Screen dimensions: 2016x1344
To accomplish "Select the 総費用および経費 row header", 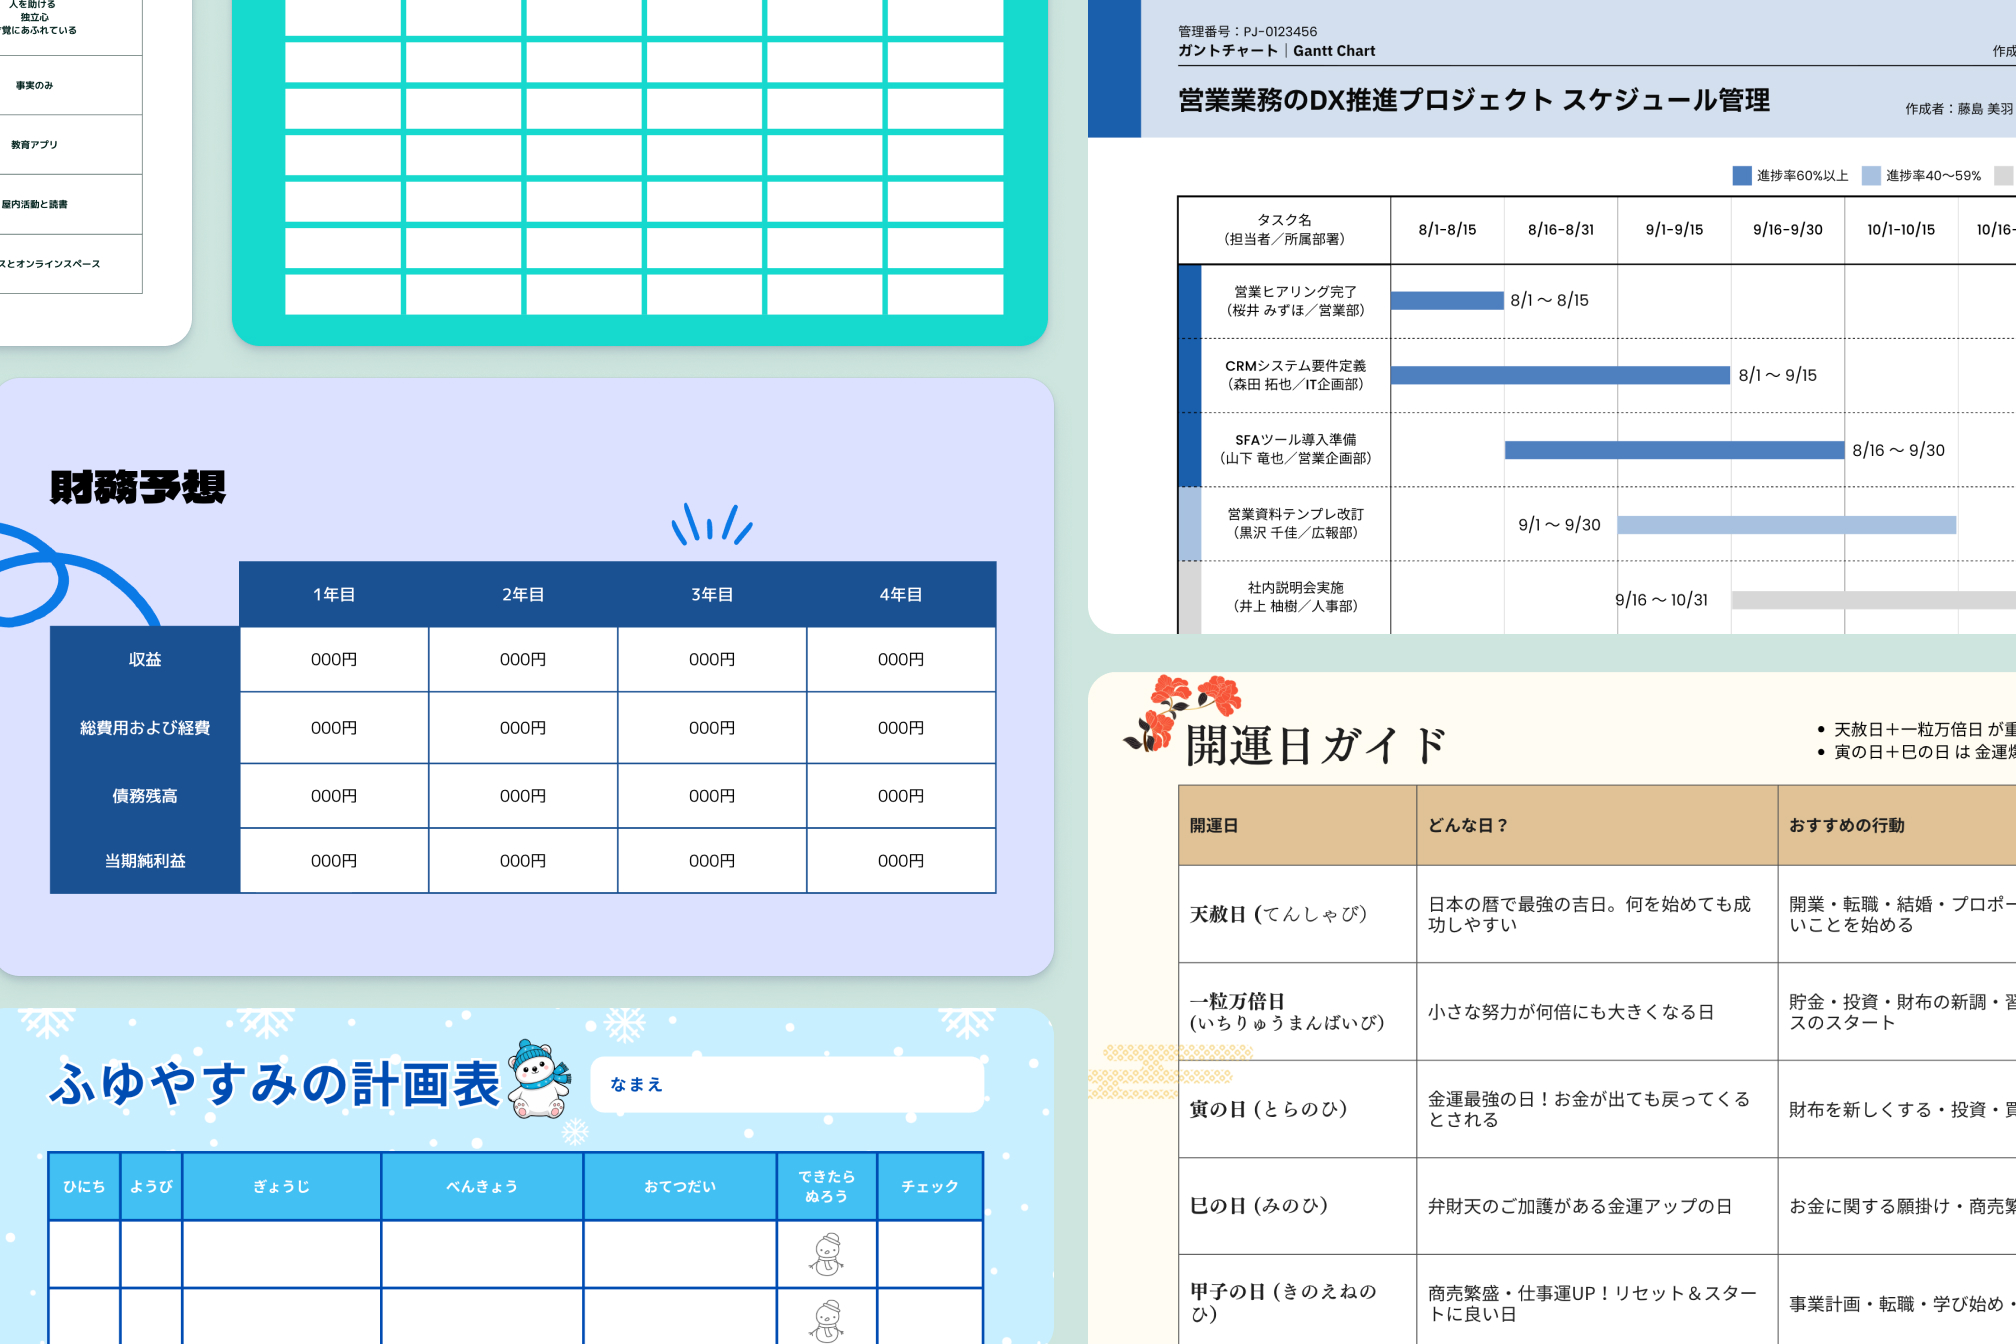I will coord(145,728).
